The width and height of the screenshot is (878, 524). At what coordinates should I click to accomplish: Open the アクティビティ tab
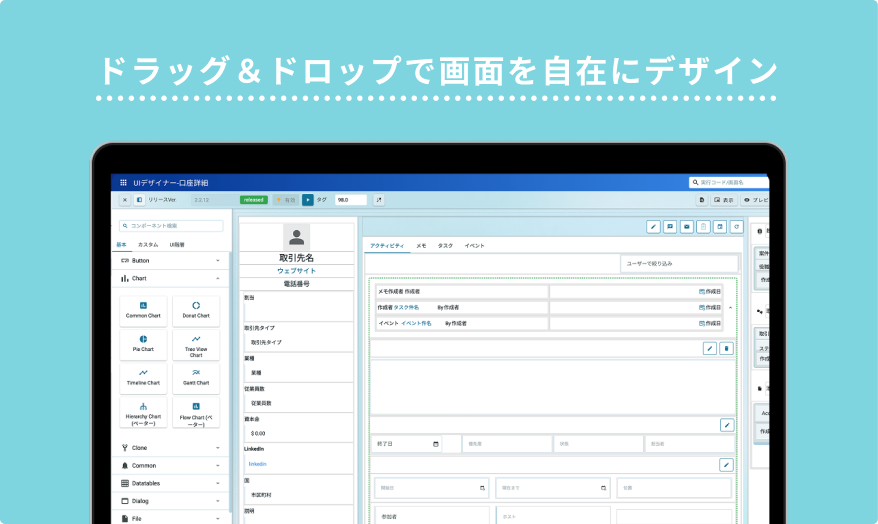coord(387,246)
